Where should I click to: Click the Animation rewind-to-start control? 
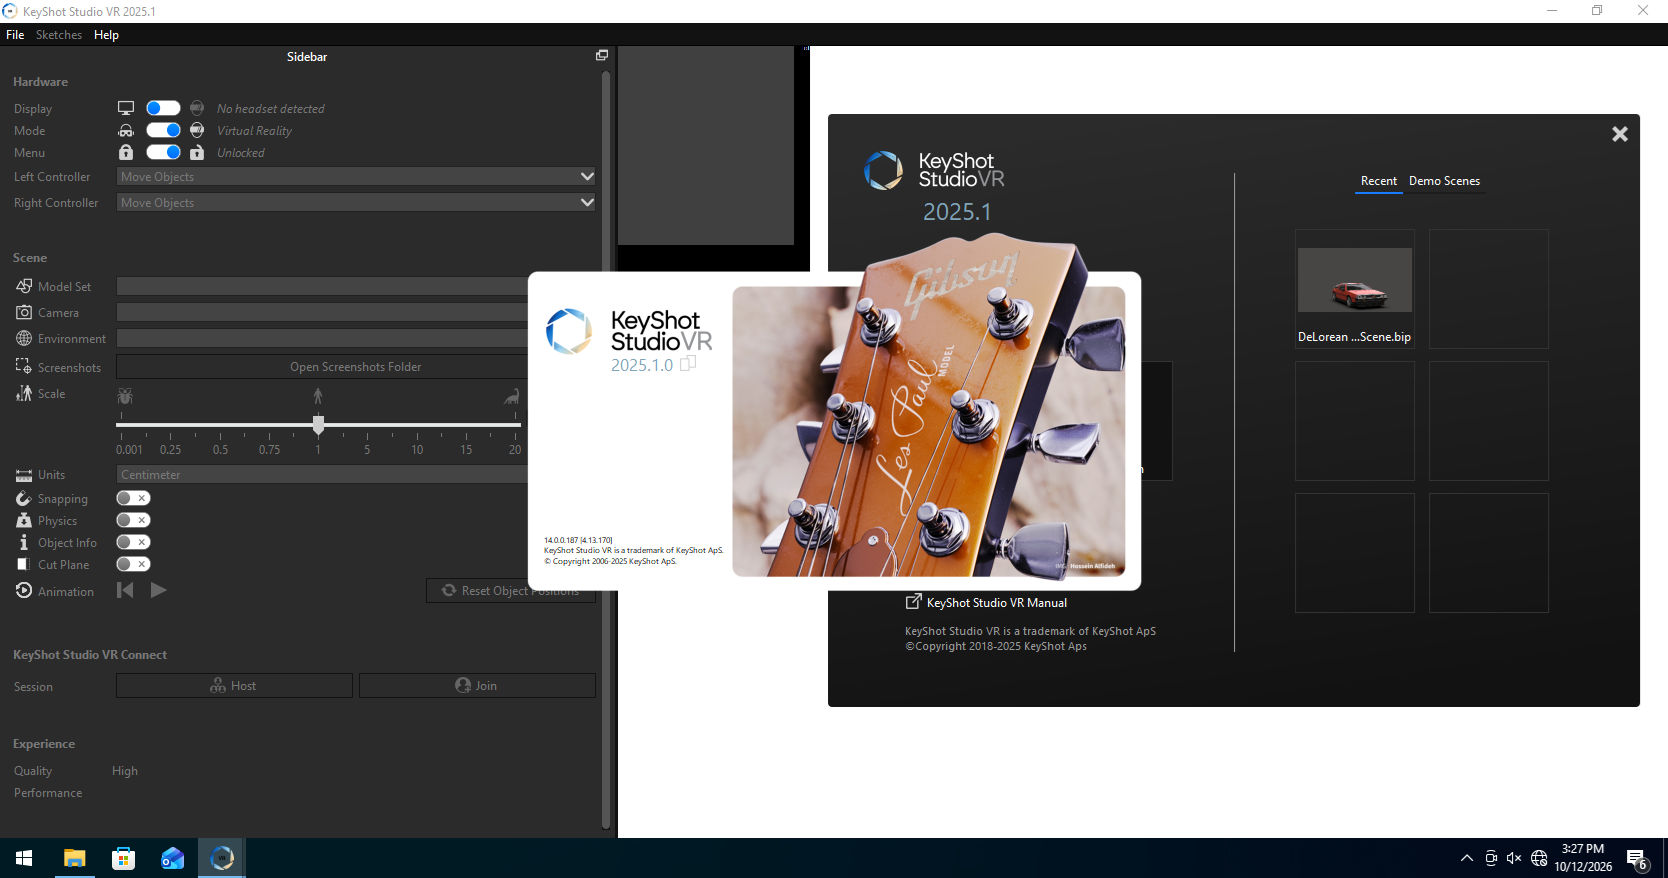click(125, 590)
